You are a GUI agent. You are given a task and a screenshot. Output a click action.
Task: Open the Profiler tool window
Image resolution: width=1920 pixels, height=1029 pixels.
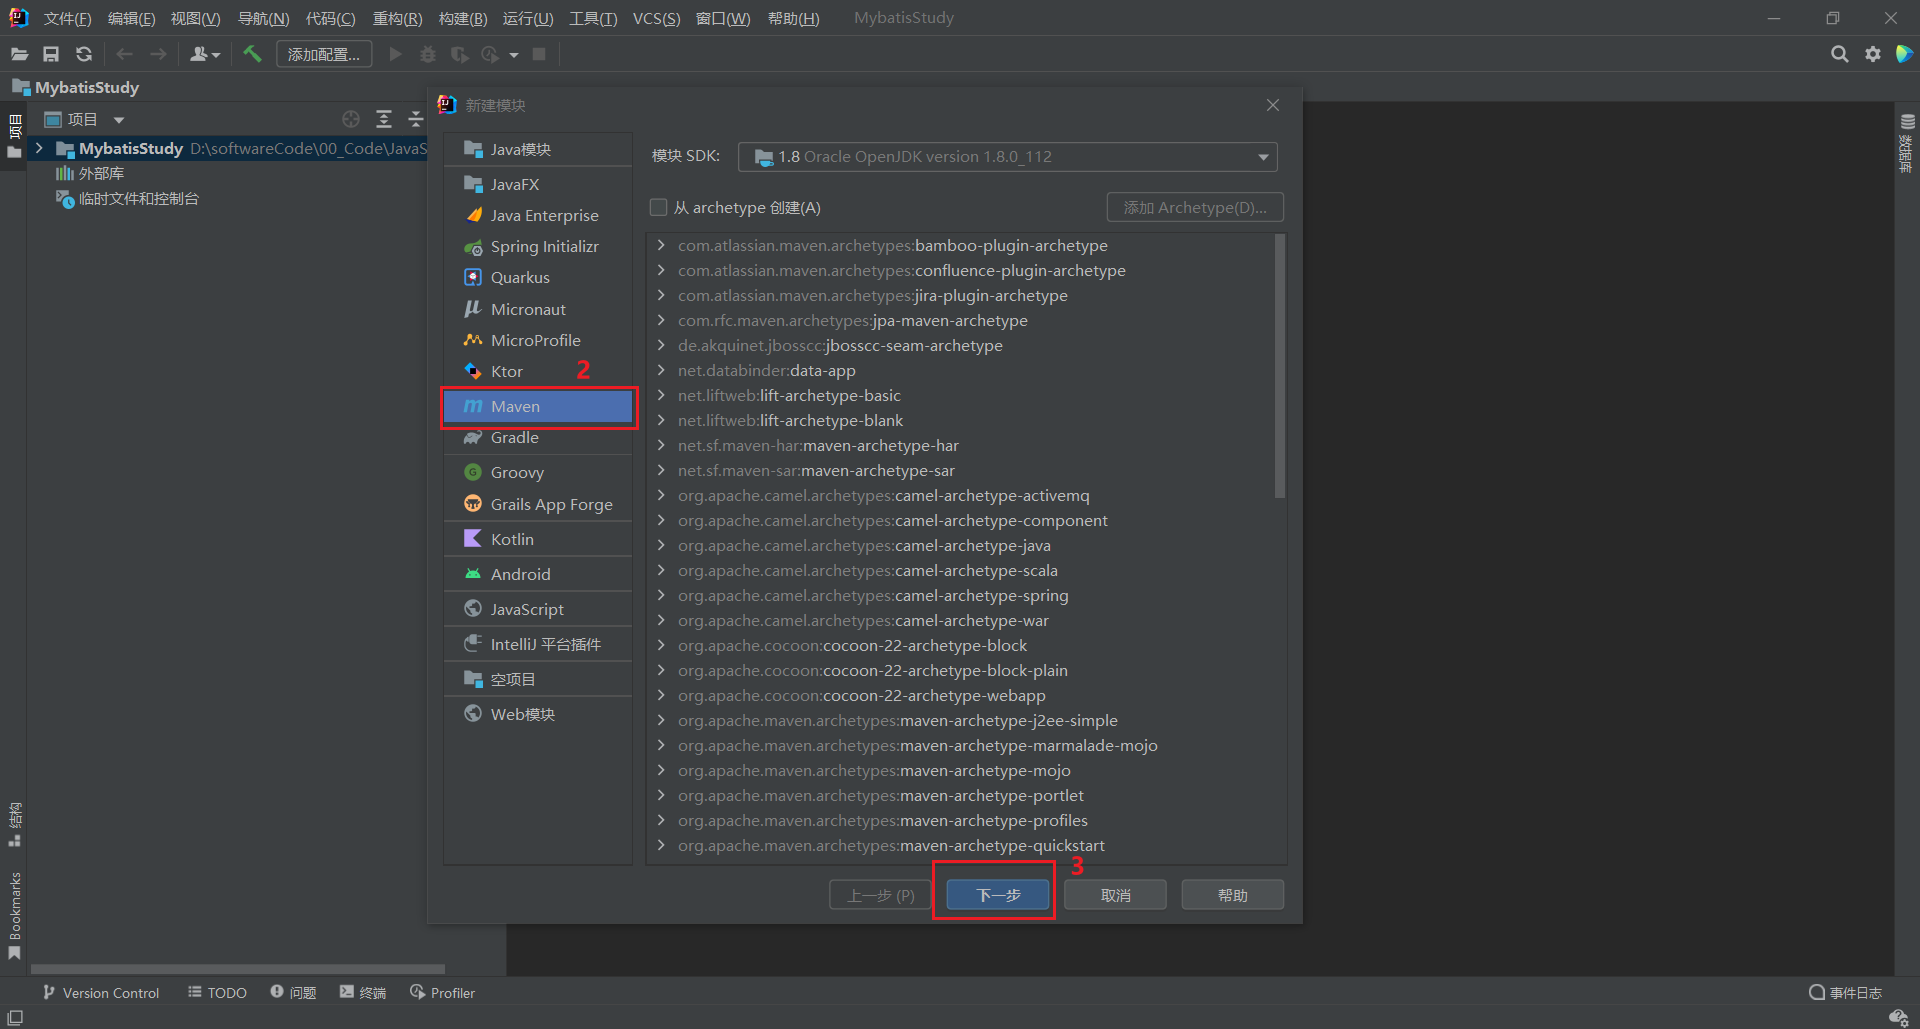coord(442,992)
